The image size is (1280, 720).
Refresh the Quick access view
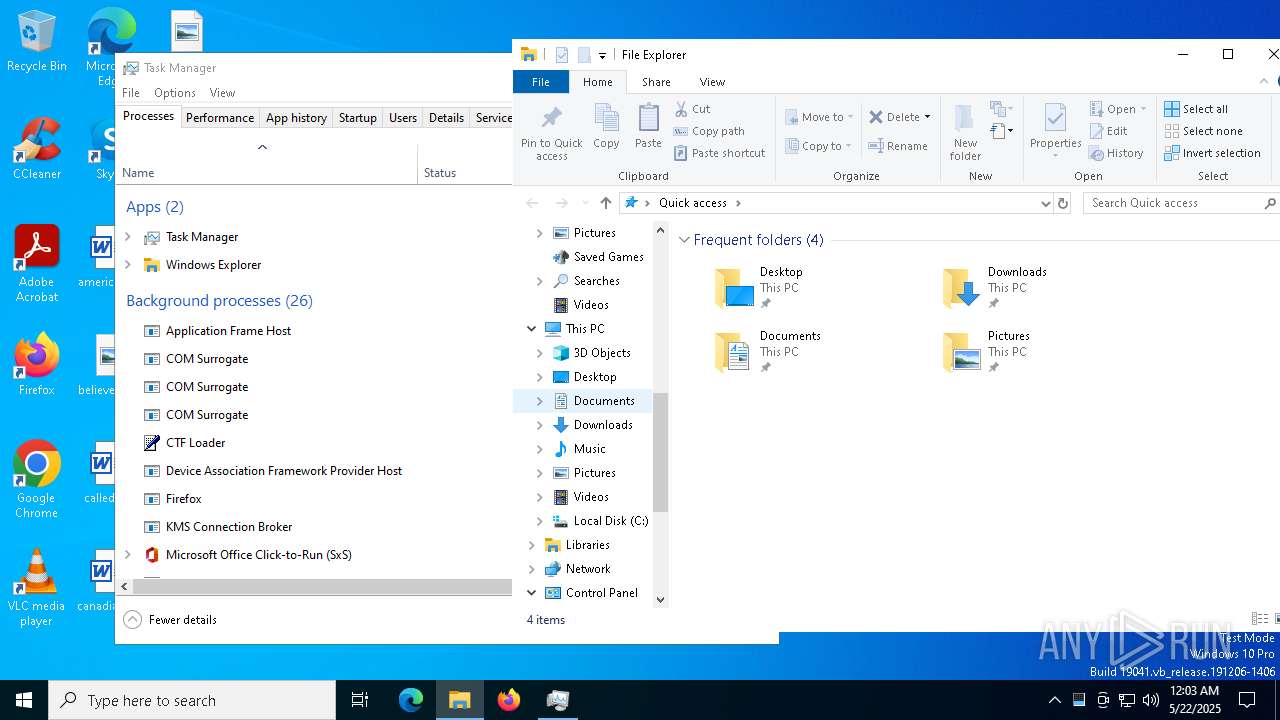point(1063,203)
